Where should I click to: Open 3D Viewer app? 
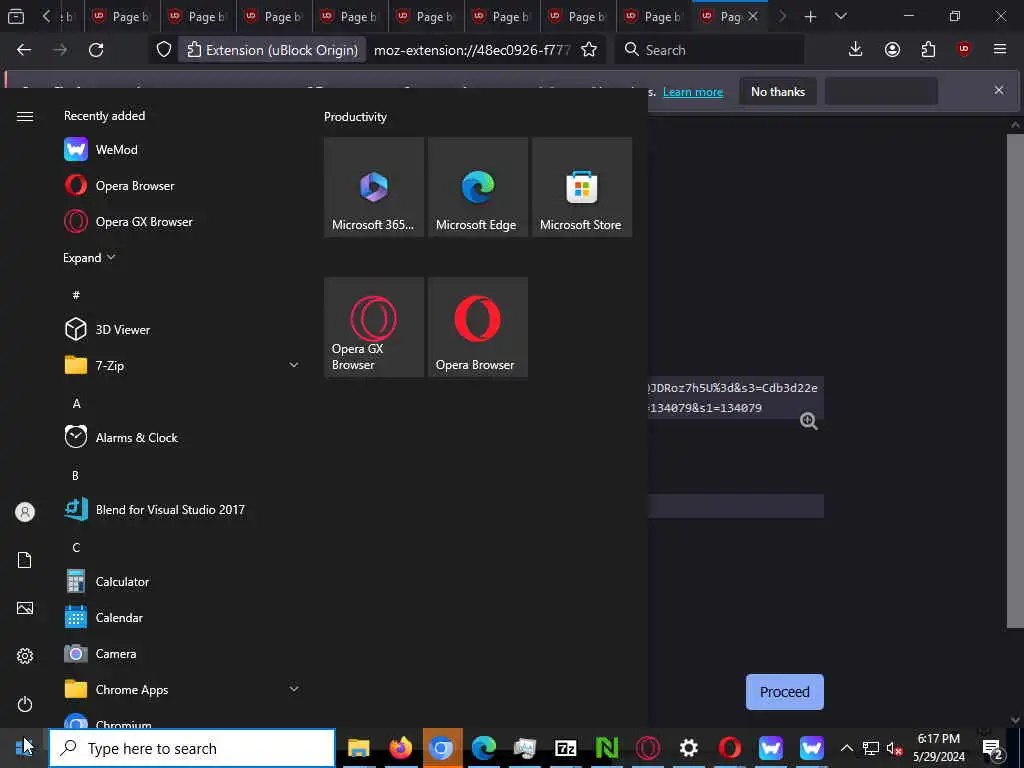pos(107,329)
